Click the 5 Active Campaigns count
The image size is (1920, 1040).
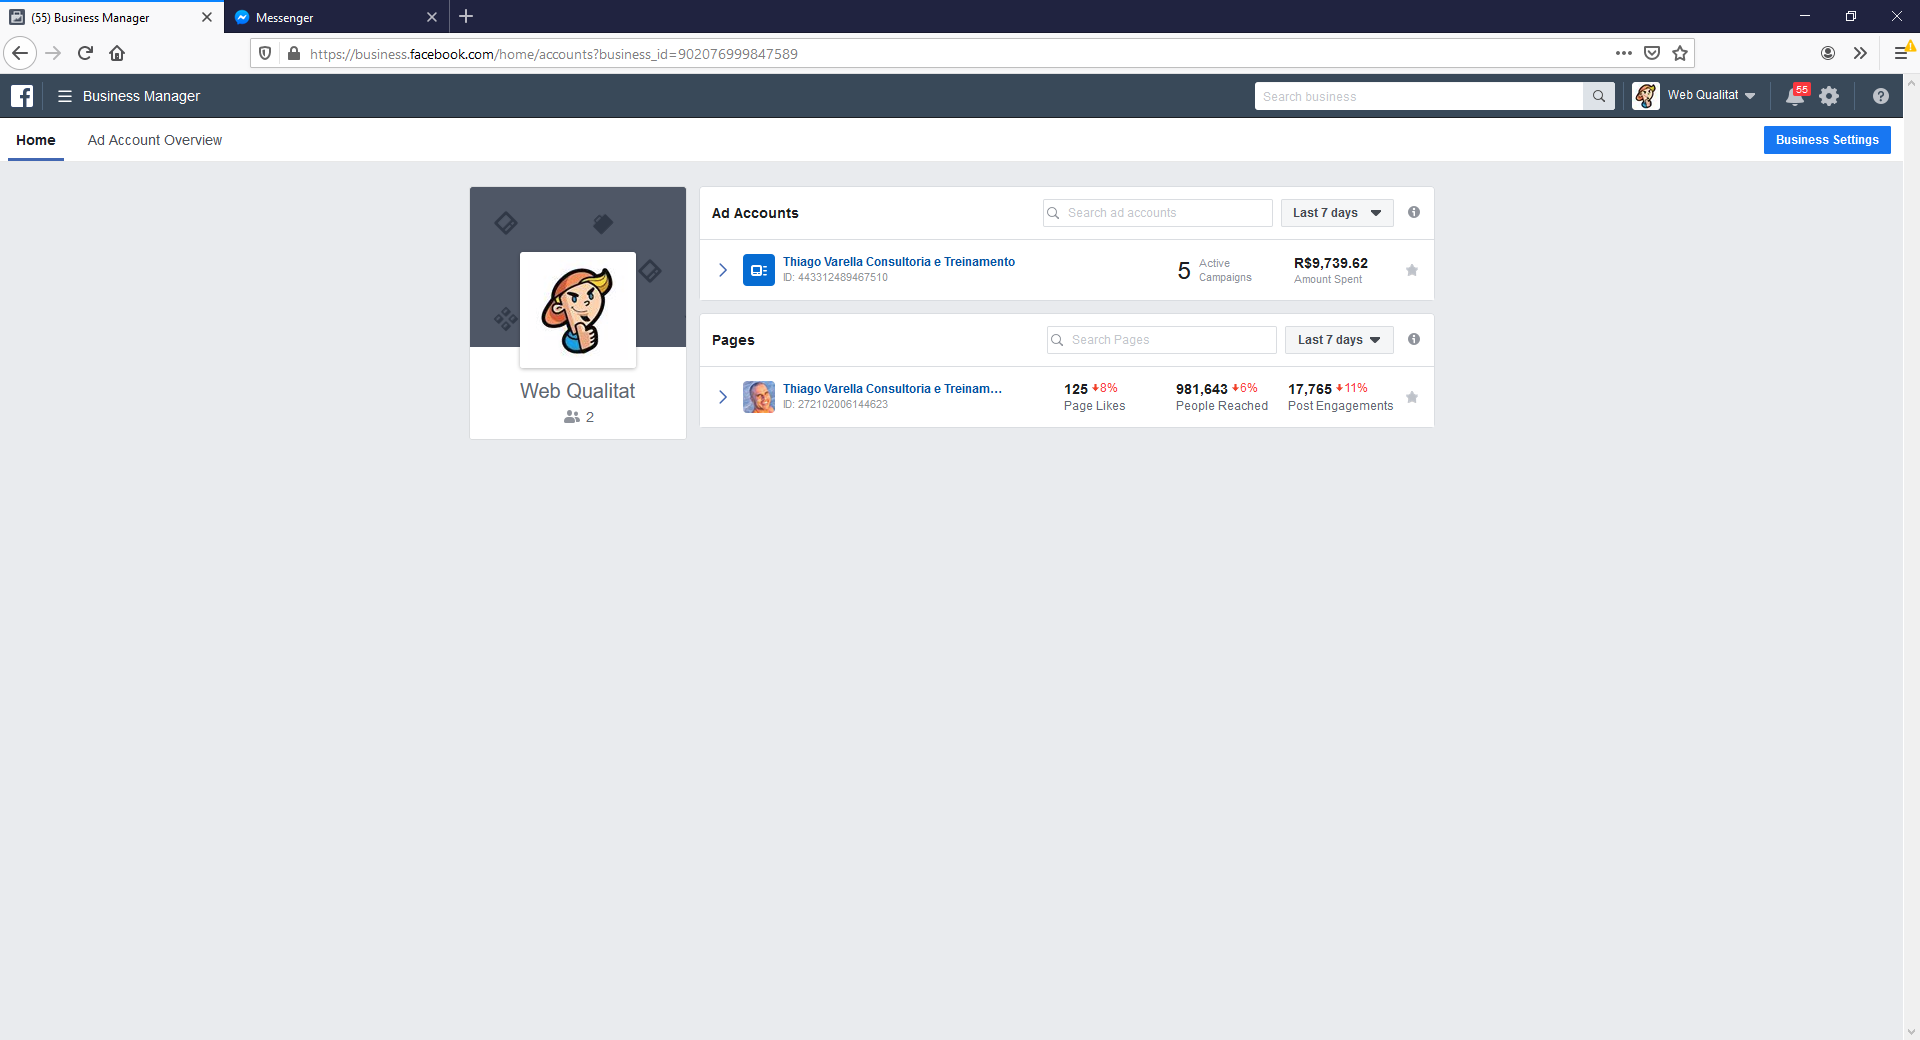(x=1184, y=270)
